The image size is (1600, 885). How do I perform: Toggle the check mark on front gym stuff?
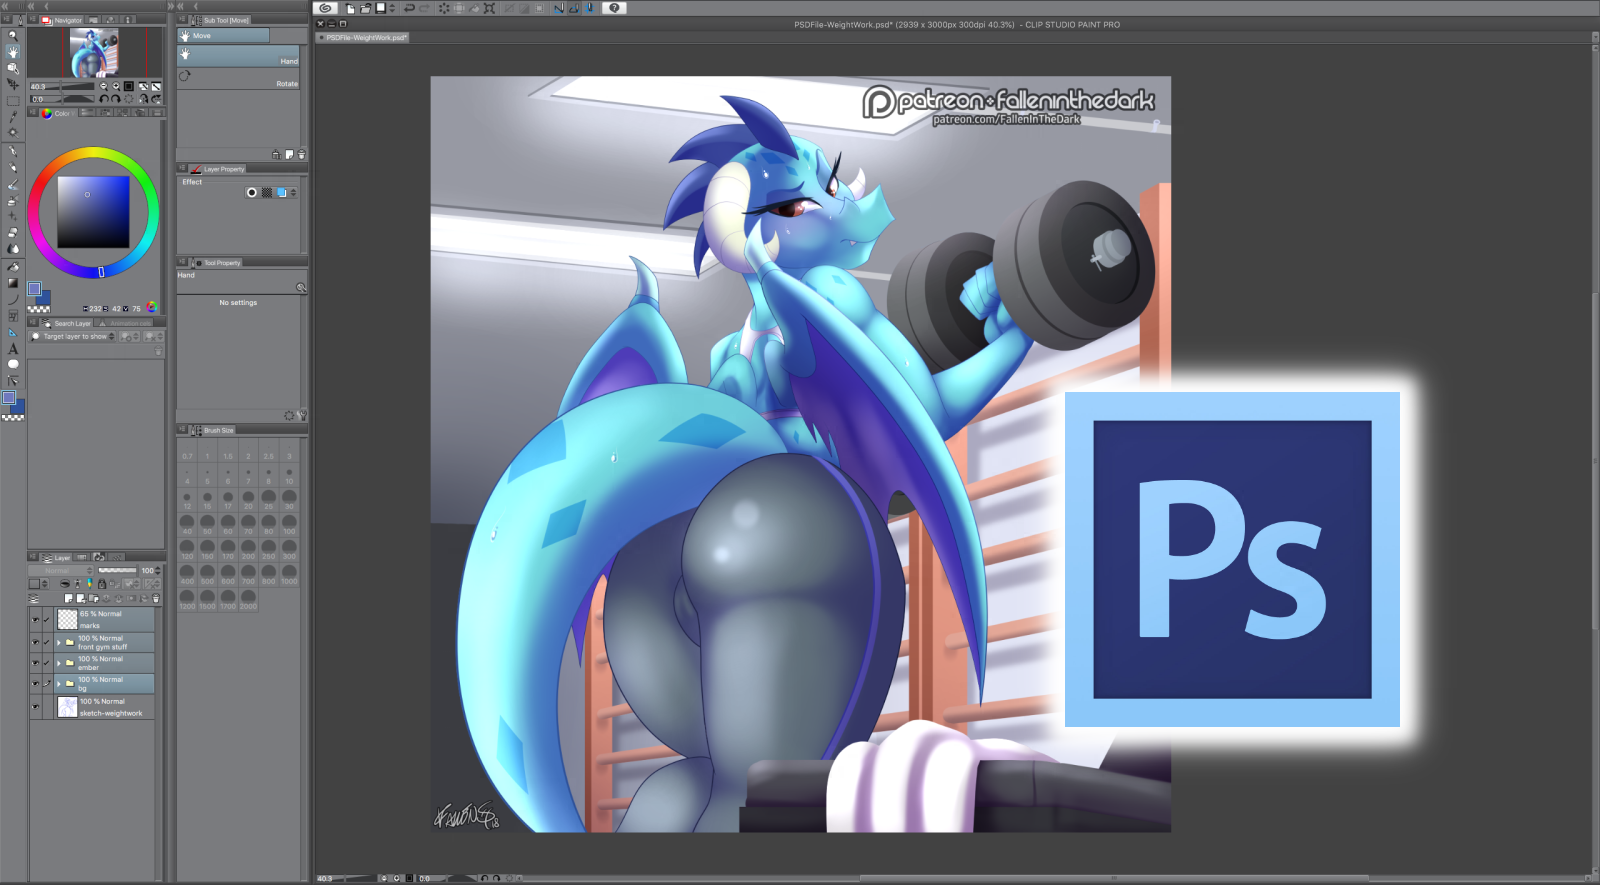[x=47, y=642]
